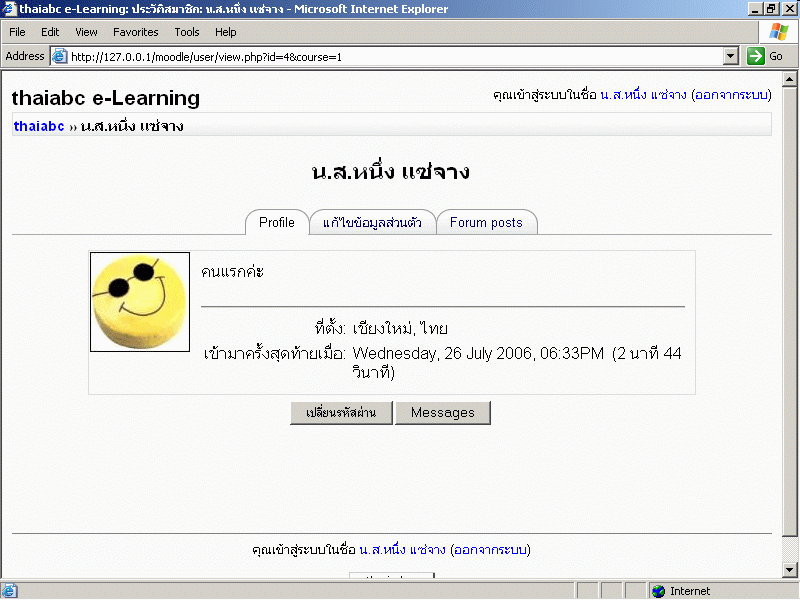The image size is (800, 600).
Task: Open the File menu
Action: point(17,32)
